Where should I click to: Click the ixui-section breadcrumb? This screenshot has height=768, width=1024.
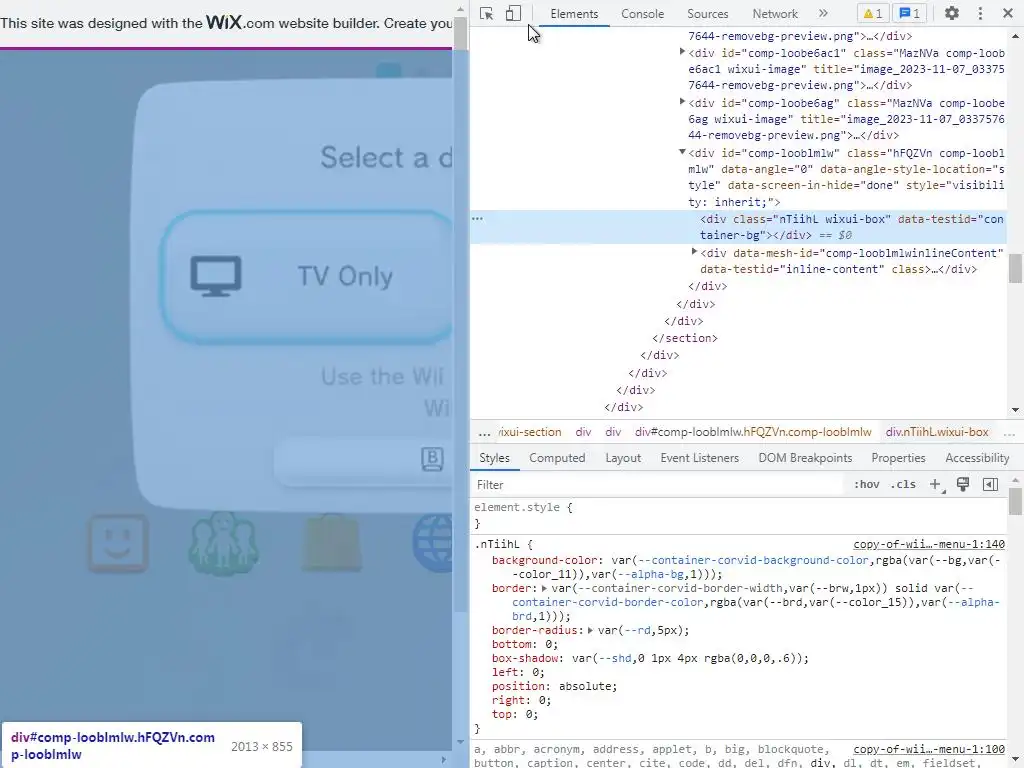[x=530, y=432]
